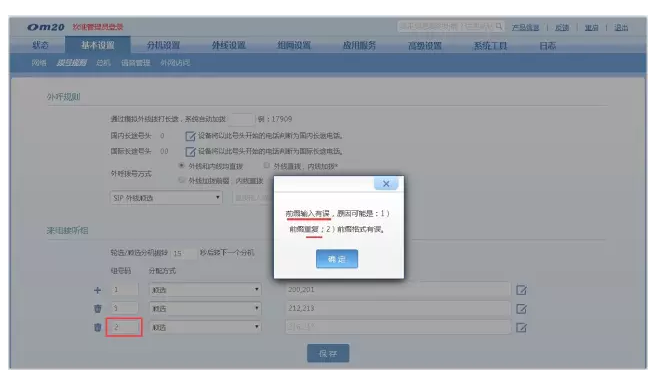Open allocation dropdown for group 2
This screenshot has width=661, height=381.
[x=205, y=327]
